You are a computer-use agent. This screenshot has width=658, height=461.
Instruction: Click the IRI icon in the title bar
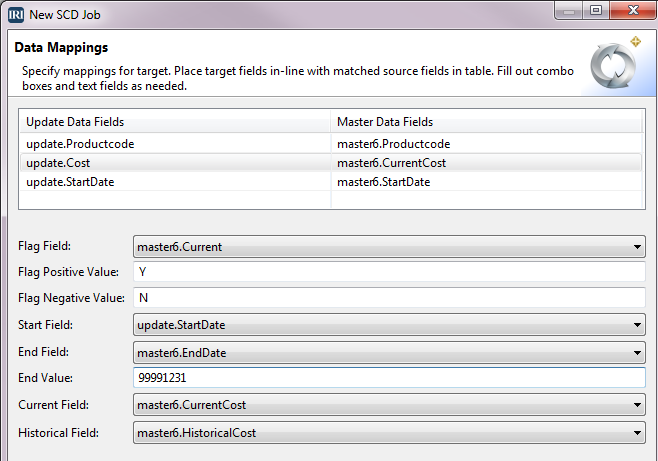point(16,15)
